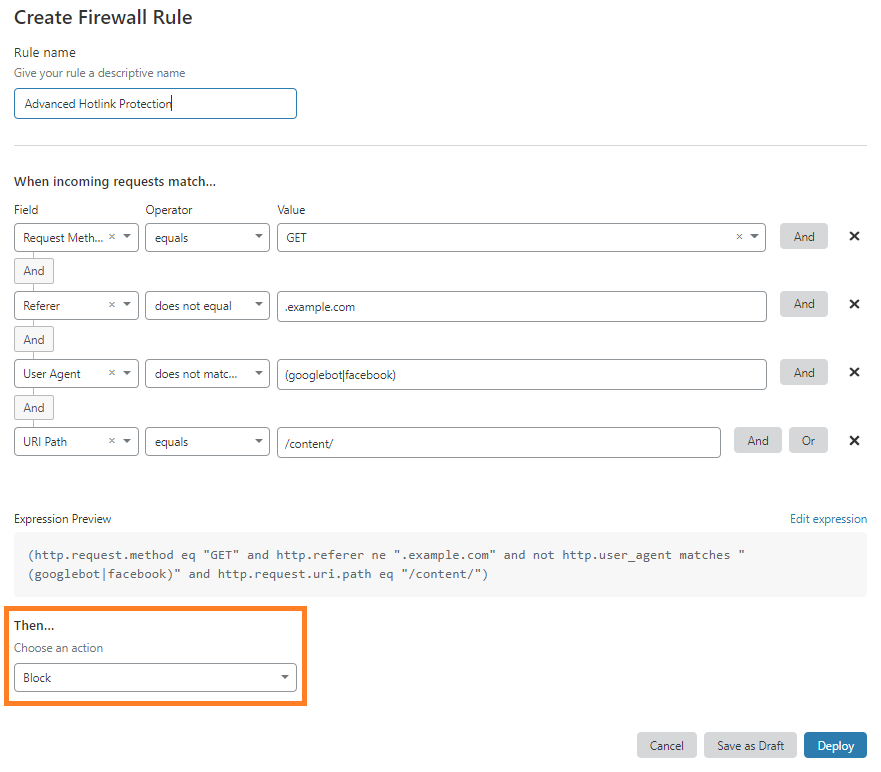Clear the URI Path field selection

click(110, 441)
